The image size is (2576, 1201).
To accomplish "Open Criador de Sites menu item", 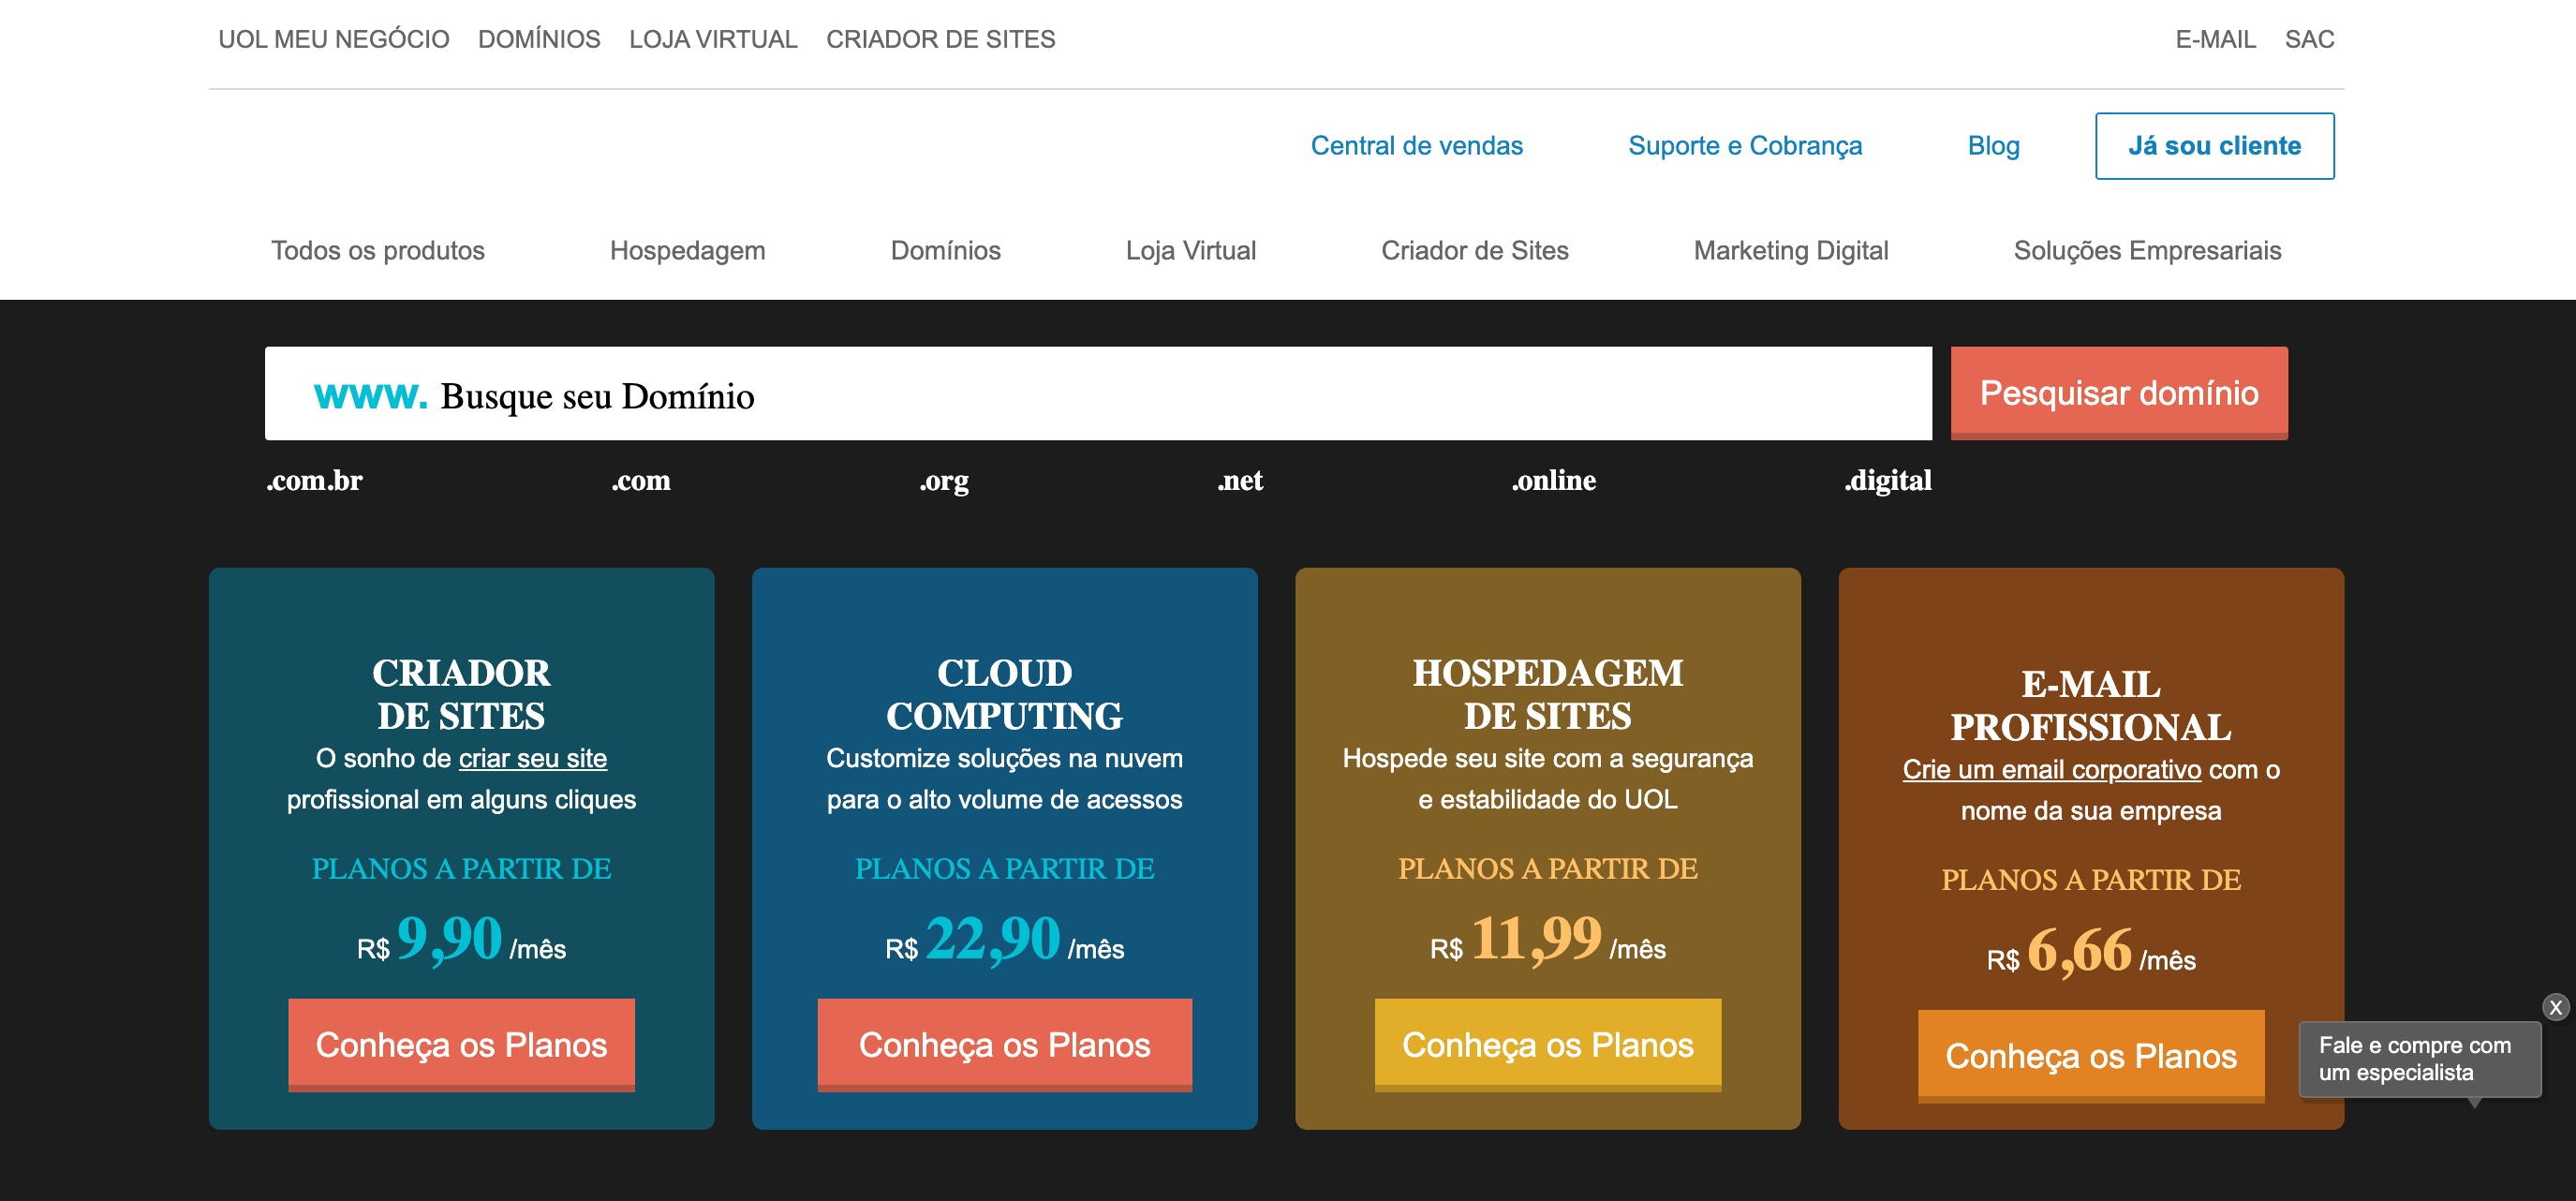I will tap(1474, 250).
